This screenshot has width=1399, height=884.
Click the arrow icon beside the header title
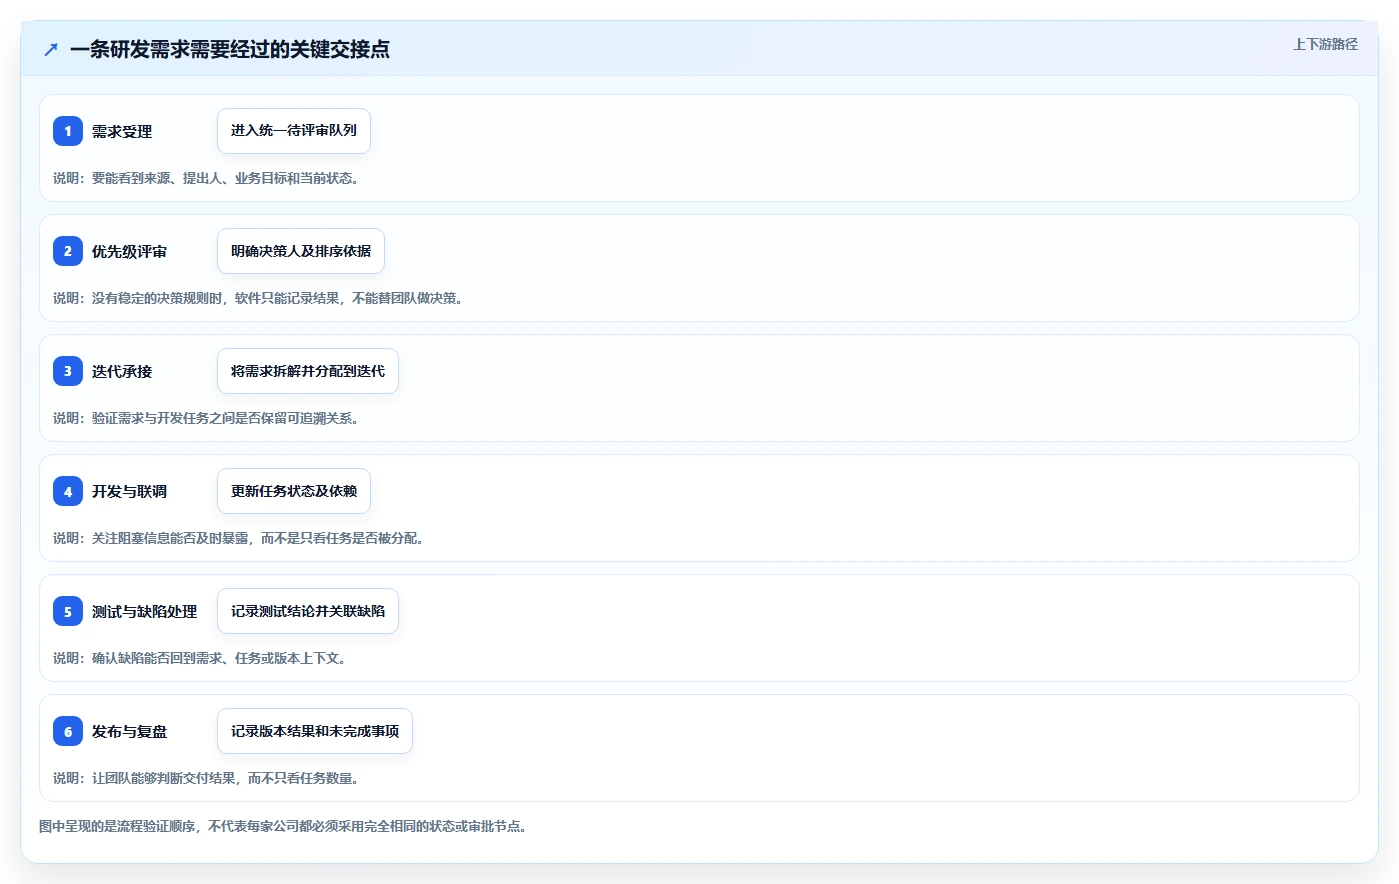click(51, 49)
